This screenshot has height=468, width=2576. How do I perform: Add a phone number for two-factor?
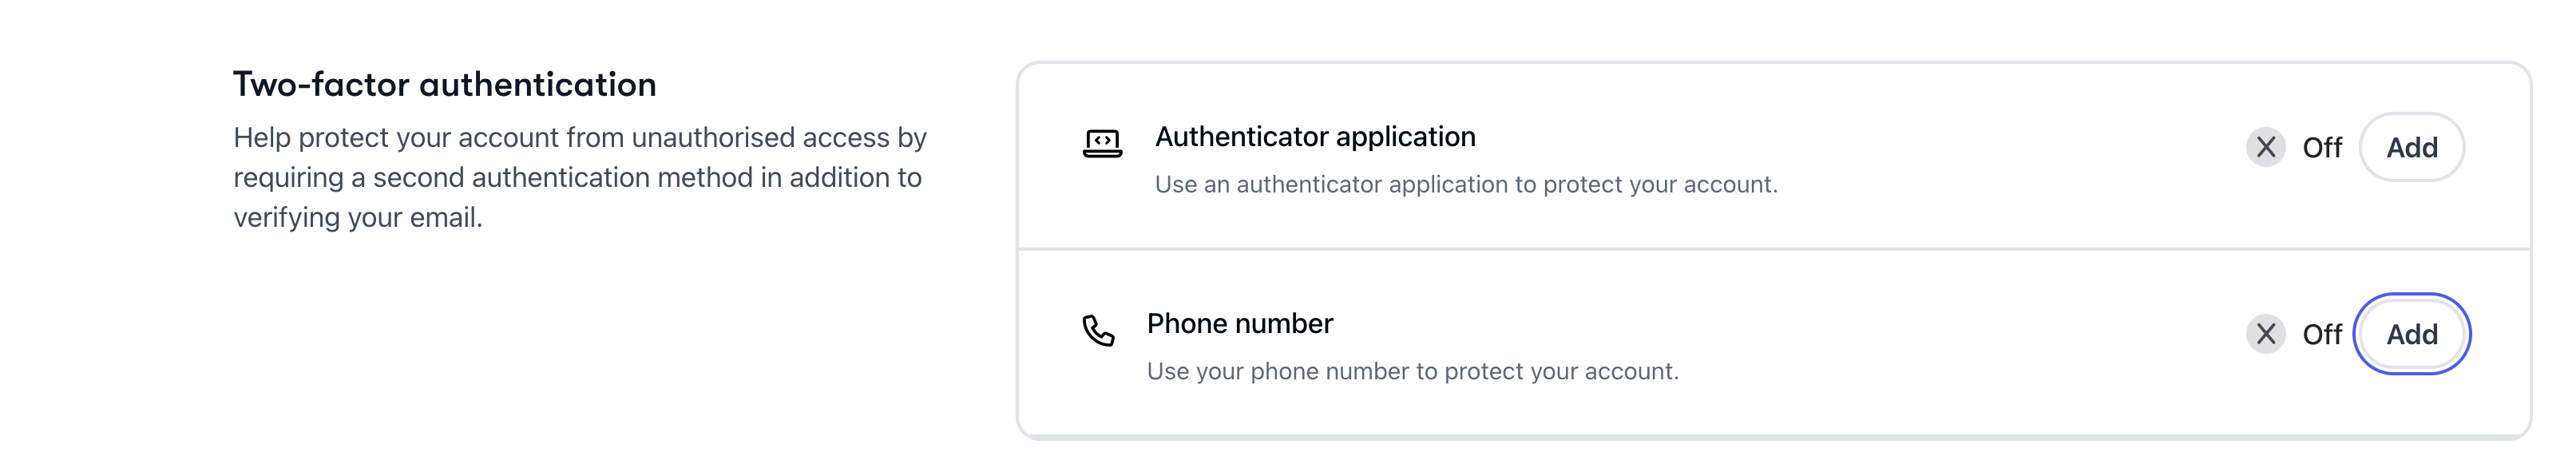coord(2411,334)
